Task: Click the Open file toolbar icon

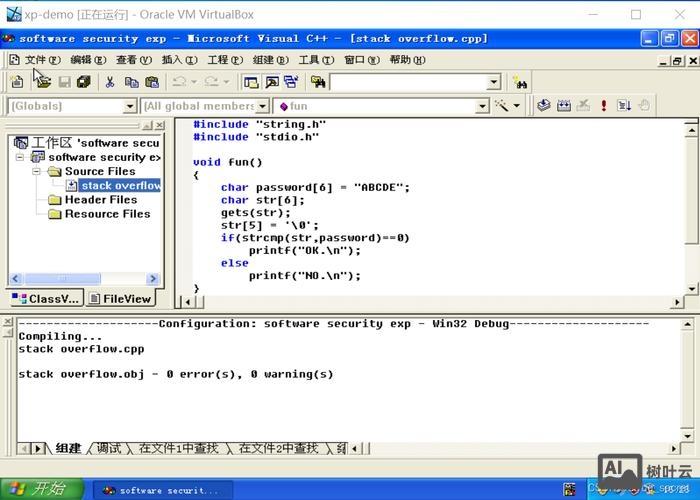Action: pos(41,82)
